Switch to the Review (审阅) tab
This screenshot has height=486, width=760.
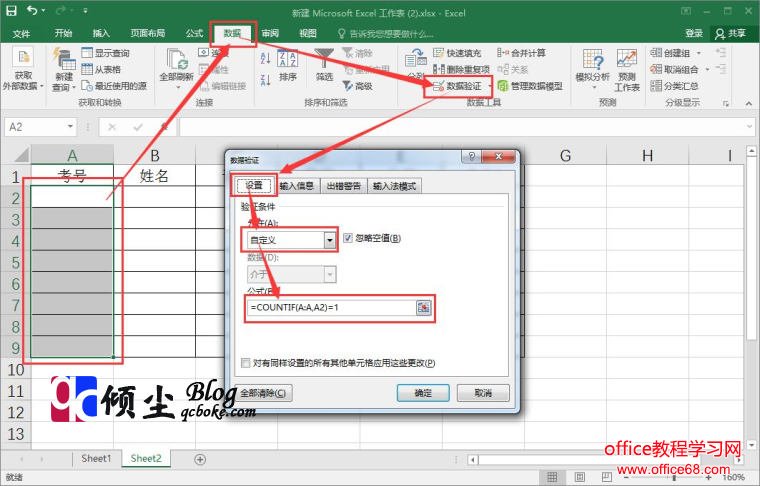(270, 33)
